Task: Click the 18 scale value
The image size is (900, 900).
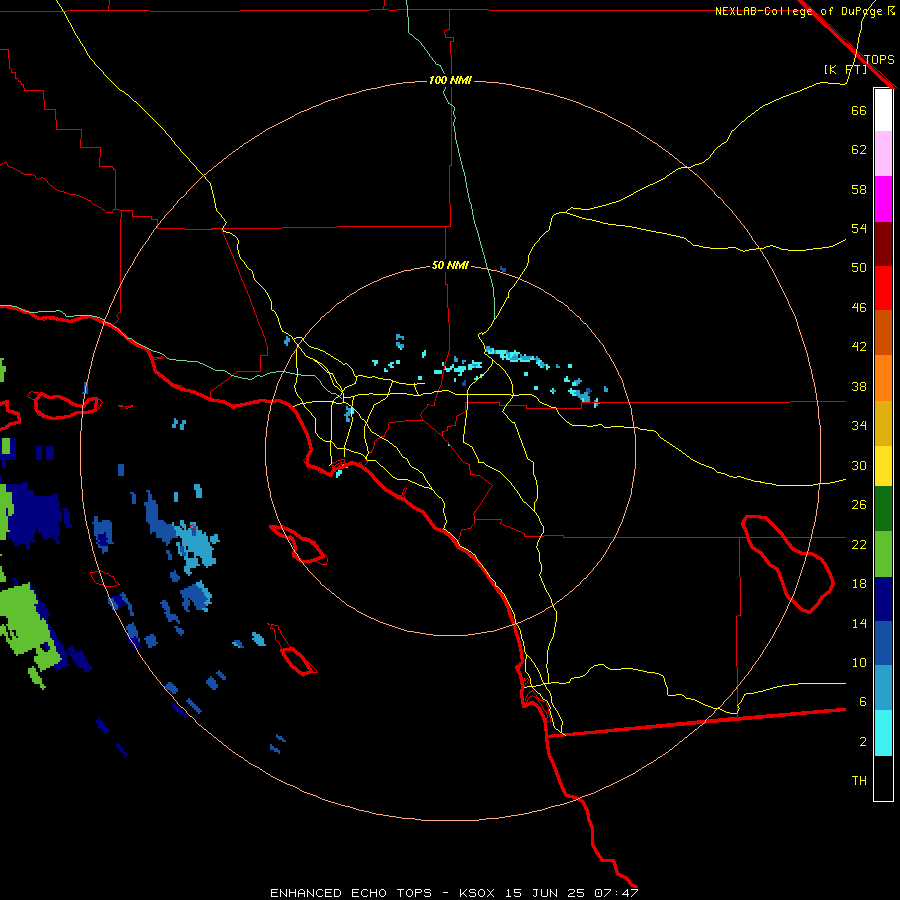Action: 859,584
